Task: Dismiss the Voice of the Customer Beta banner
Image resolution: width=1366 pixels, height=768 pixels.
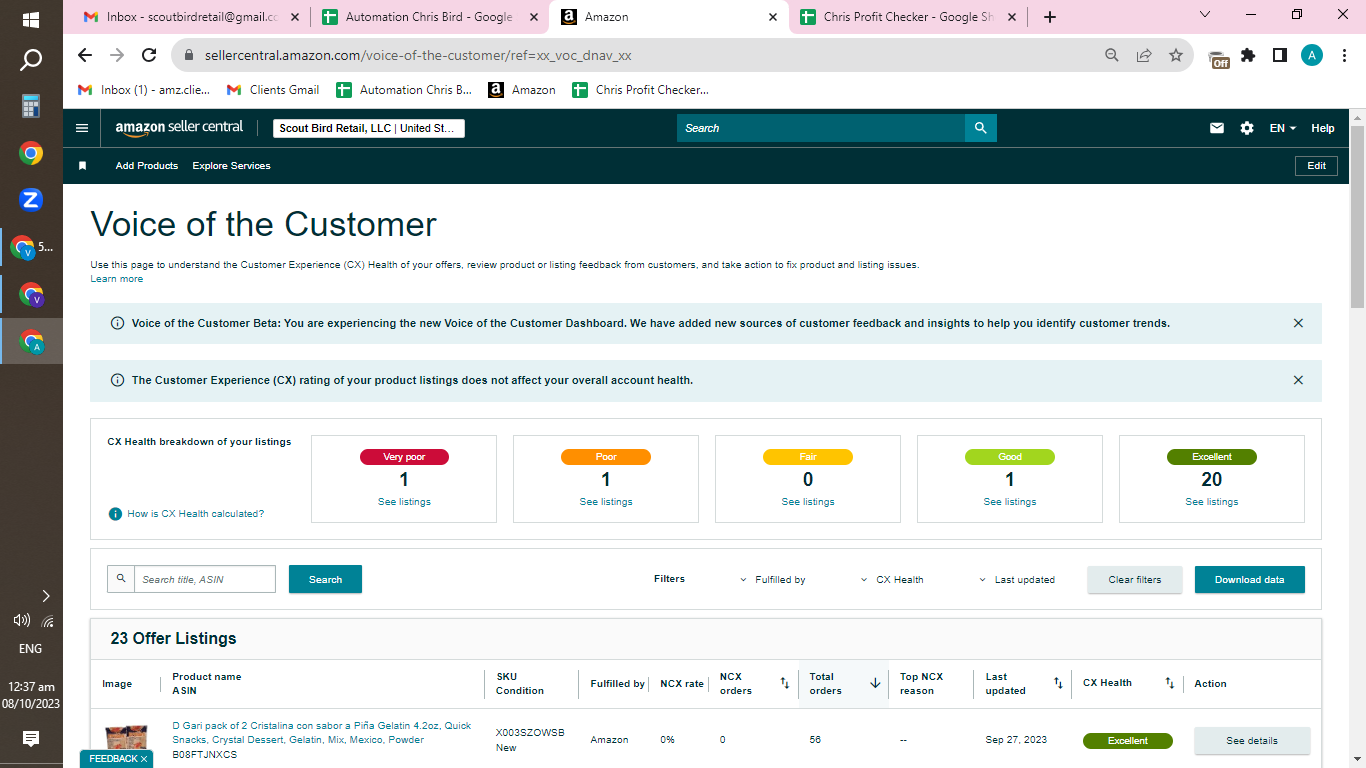Action: 1298,323
